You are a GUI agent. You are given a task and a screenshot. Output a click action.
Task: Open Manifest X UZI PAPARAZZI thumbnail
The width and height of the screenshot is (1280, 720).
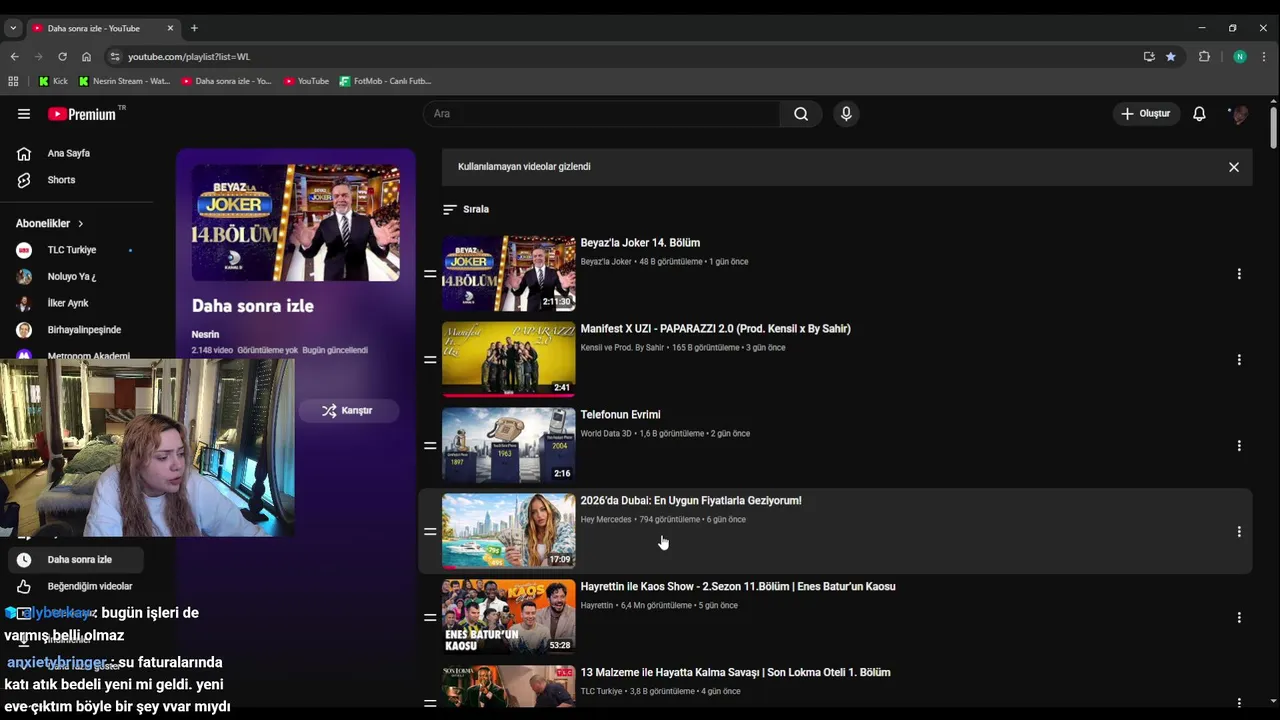pyautogui.click(x=508, y=360)
